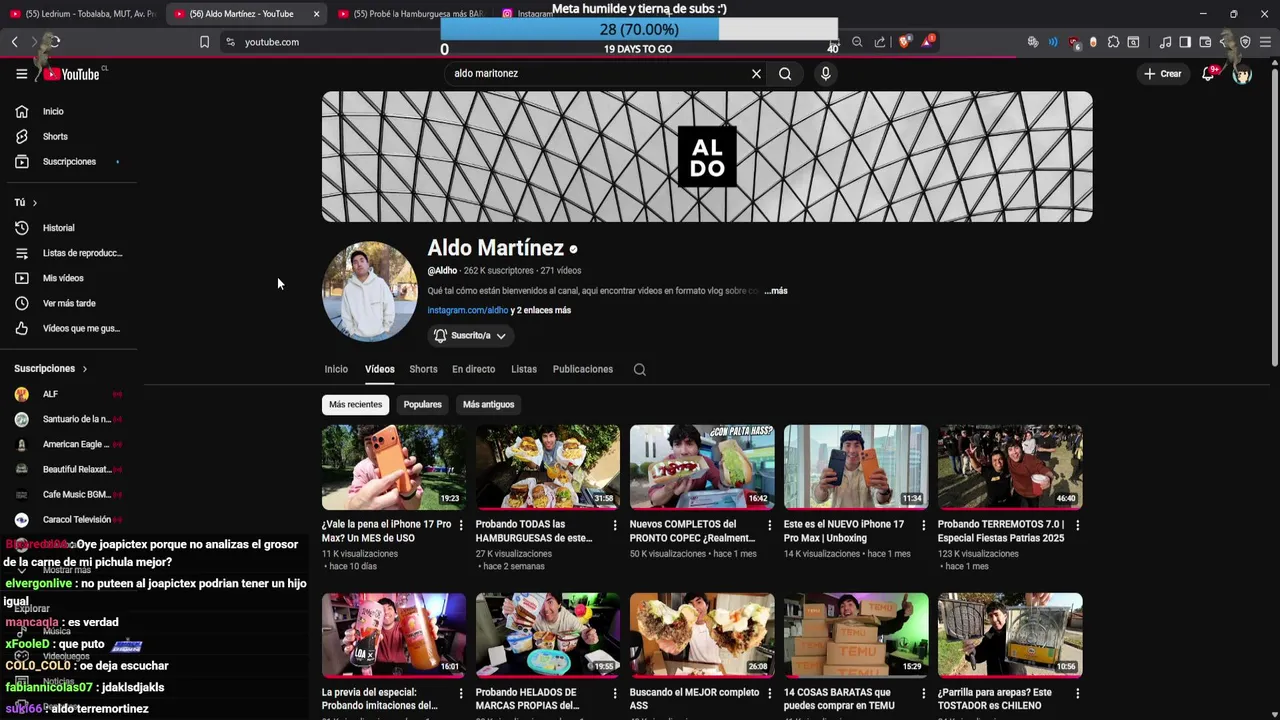Viewport: 1280px width, 720px height.
Task: Open the browser main menu icon
Action: (x=1265, y=42)
